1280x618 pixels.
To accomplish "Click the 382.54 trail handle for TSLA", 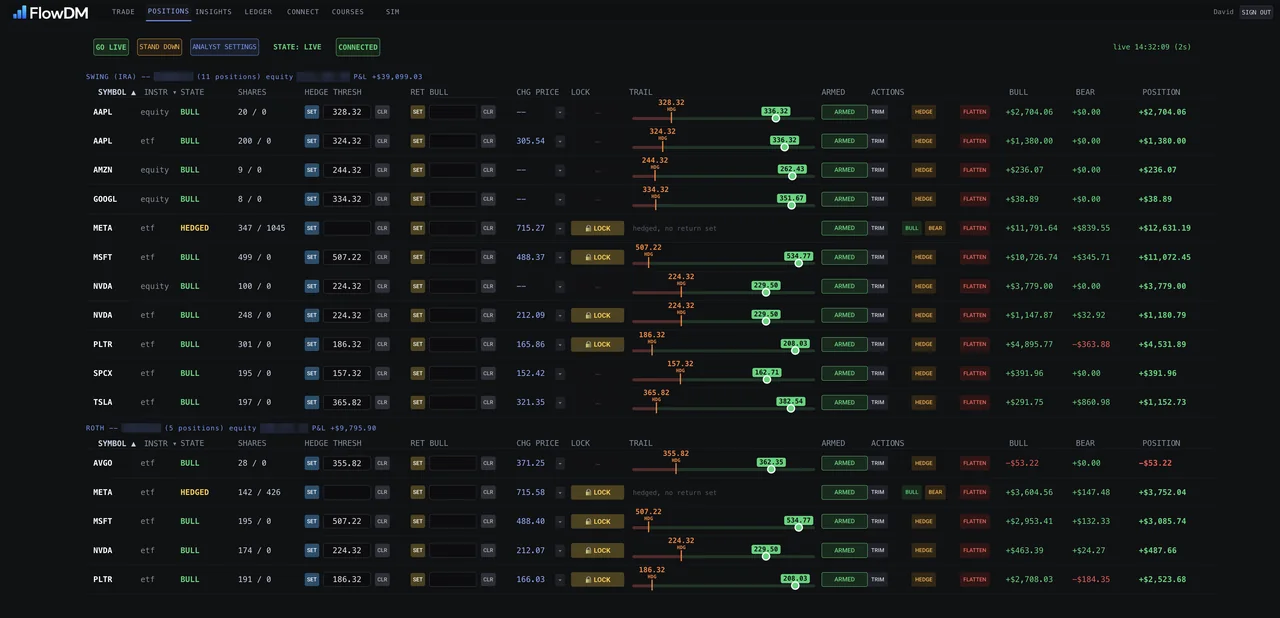I will [x=790, y=408].
